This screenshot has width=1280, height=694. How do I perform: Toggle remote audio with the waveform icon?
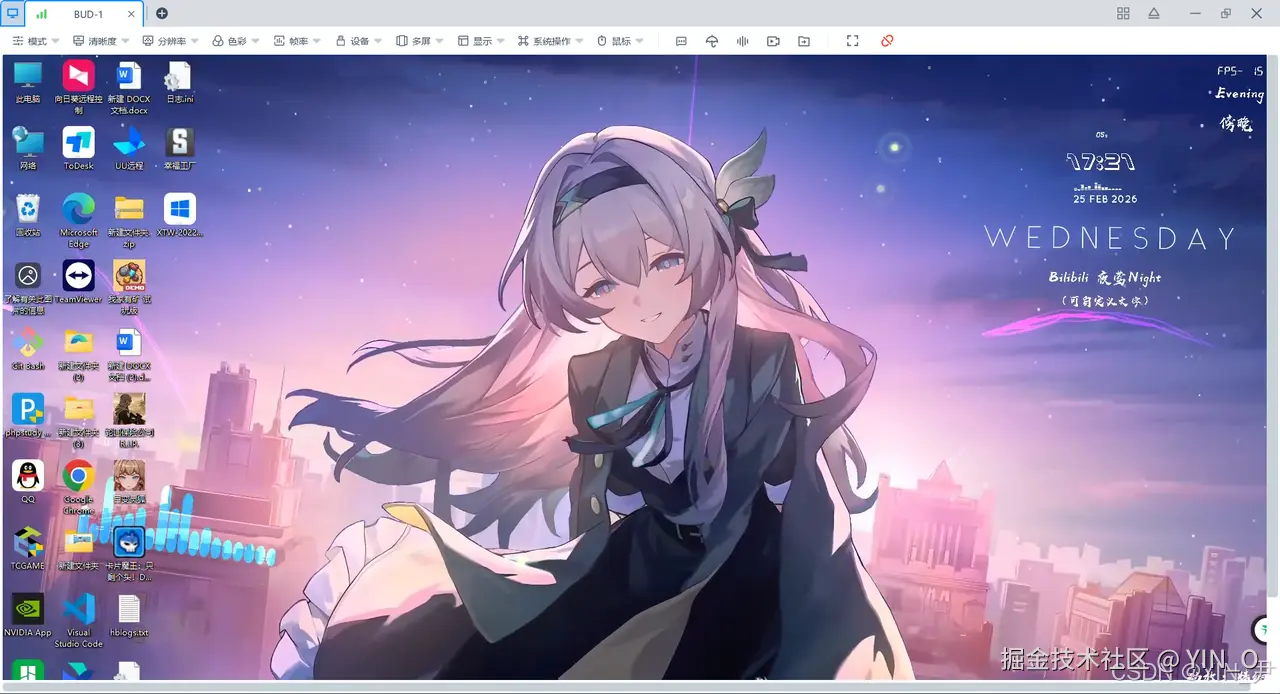(742, 41)
